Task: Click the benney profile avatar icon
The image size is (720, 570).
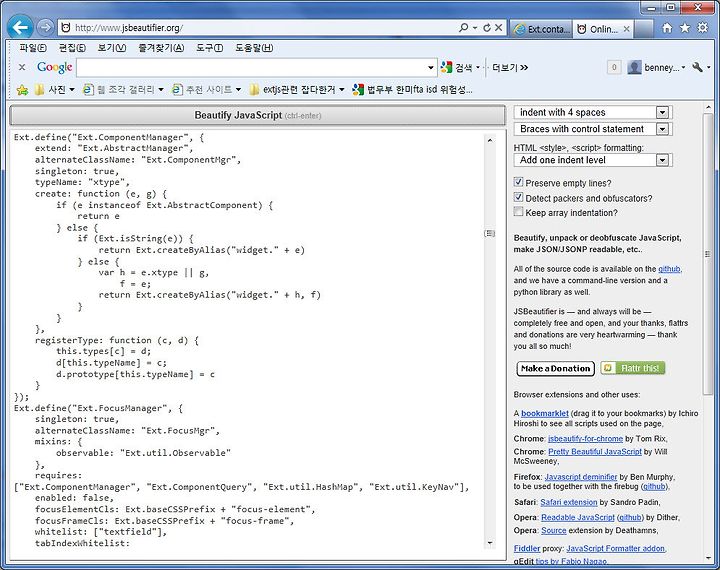Action: coord(634,68)
